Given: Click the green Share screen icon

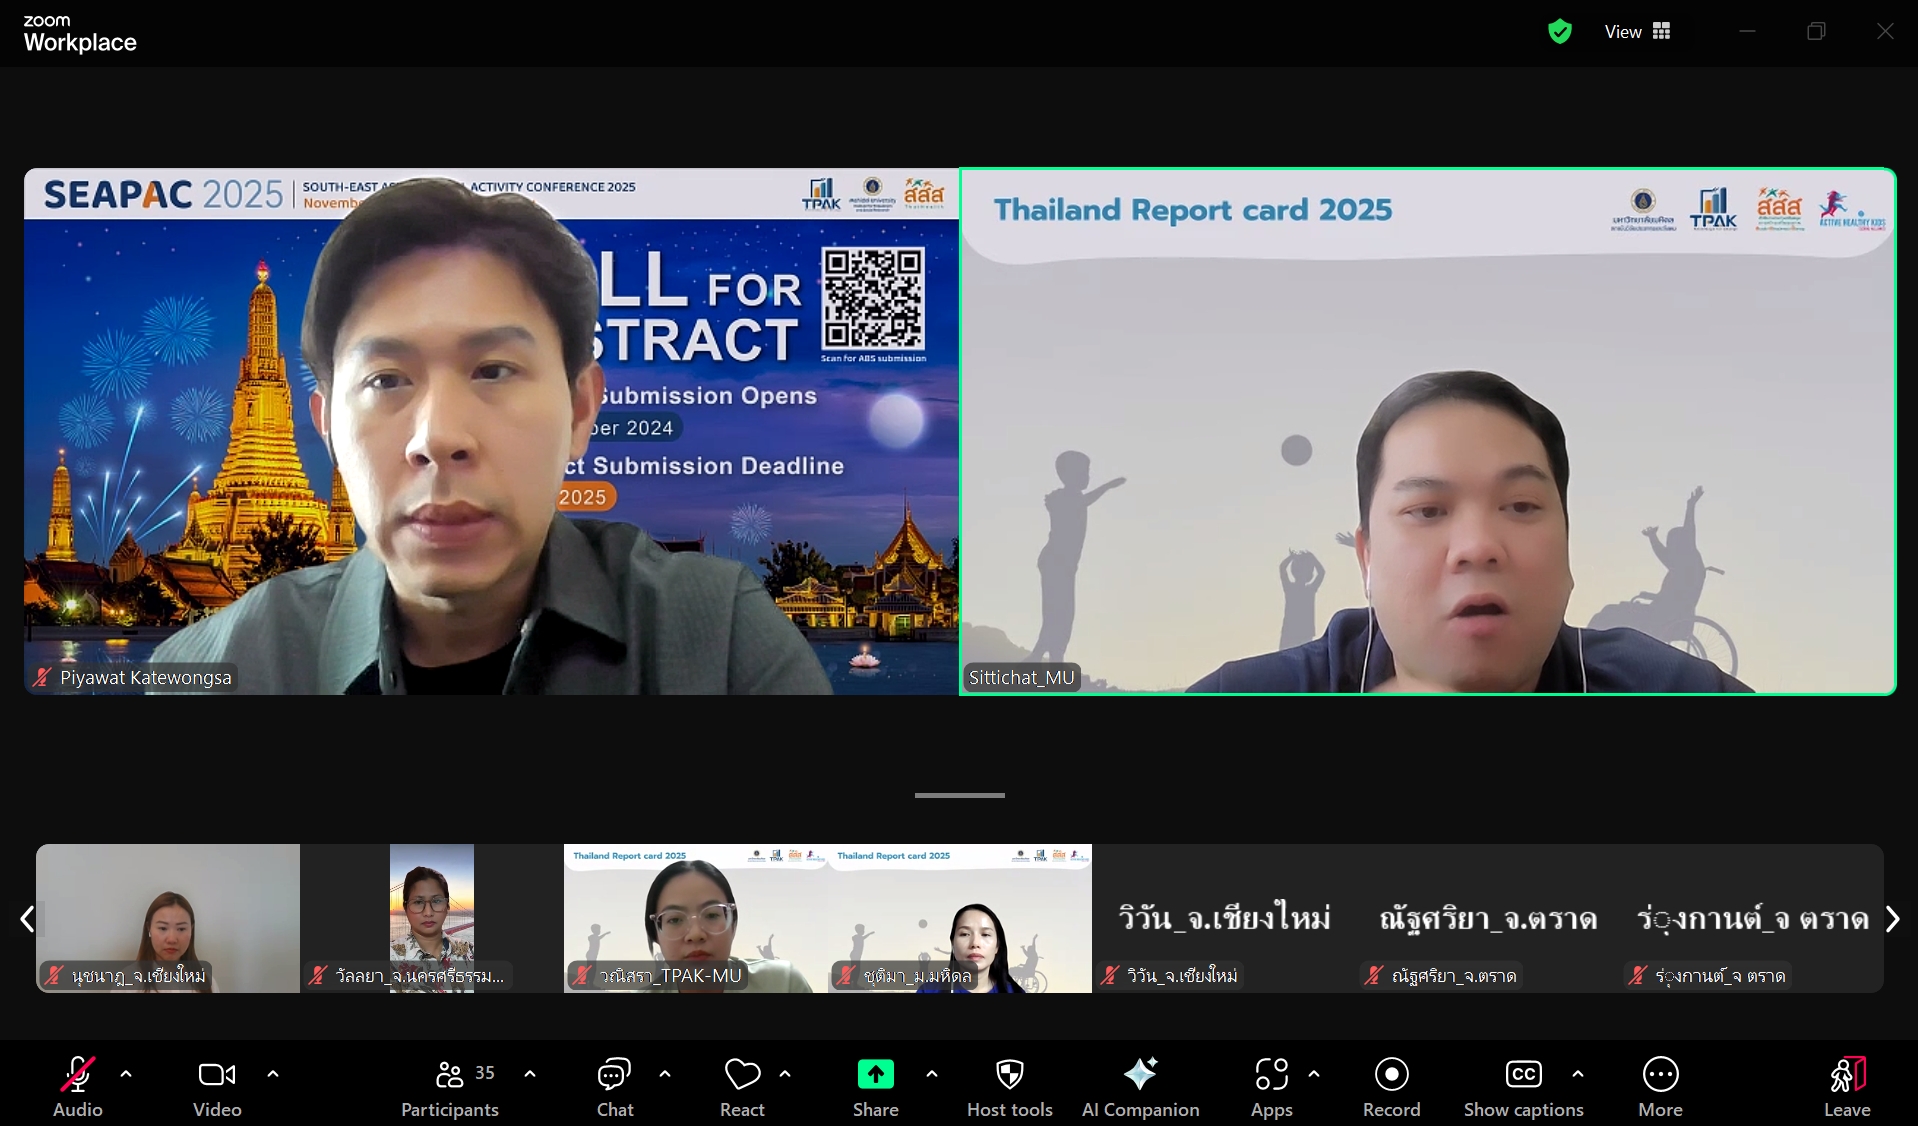Looking at the screenshot, I should [875, 1075].
